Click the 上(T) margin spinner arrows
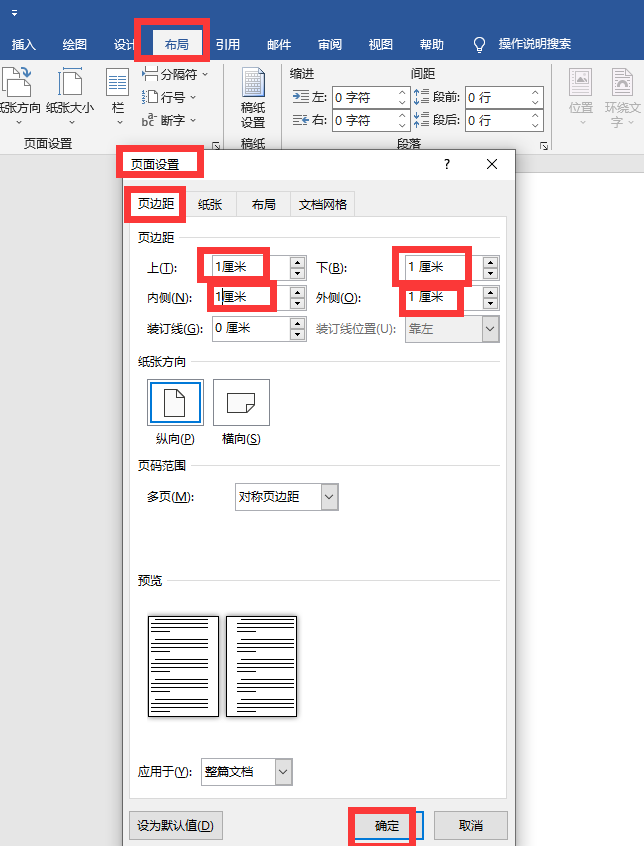This screenshot has height=846, width=644. tap(298, 268)
